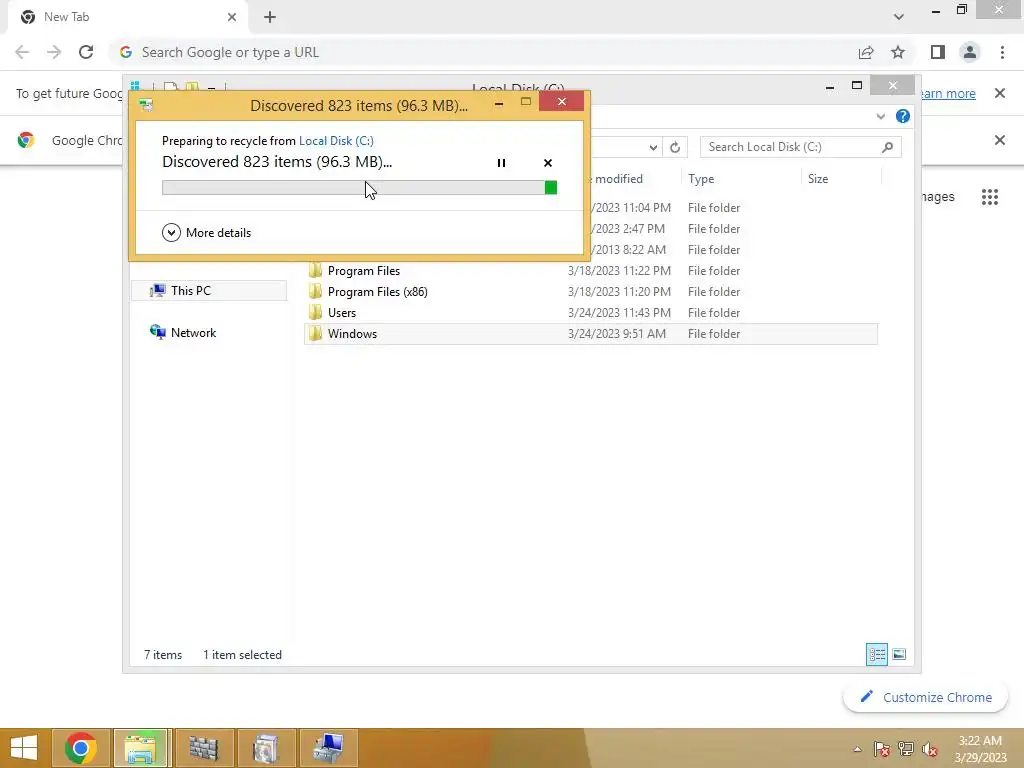Open the Windows Start button

pos(24,748)
